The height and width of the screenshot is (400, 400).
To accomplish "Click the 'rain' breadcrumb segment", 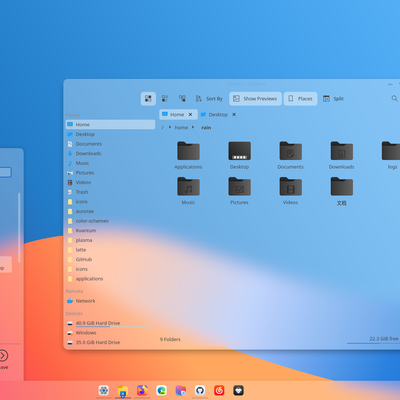I will coord(206,127).
